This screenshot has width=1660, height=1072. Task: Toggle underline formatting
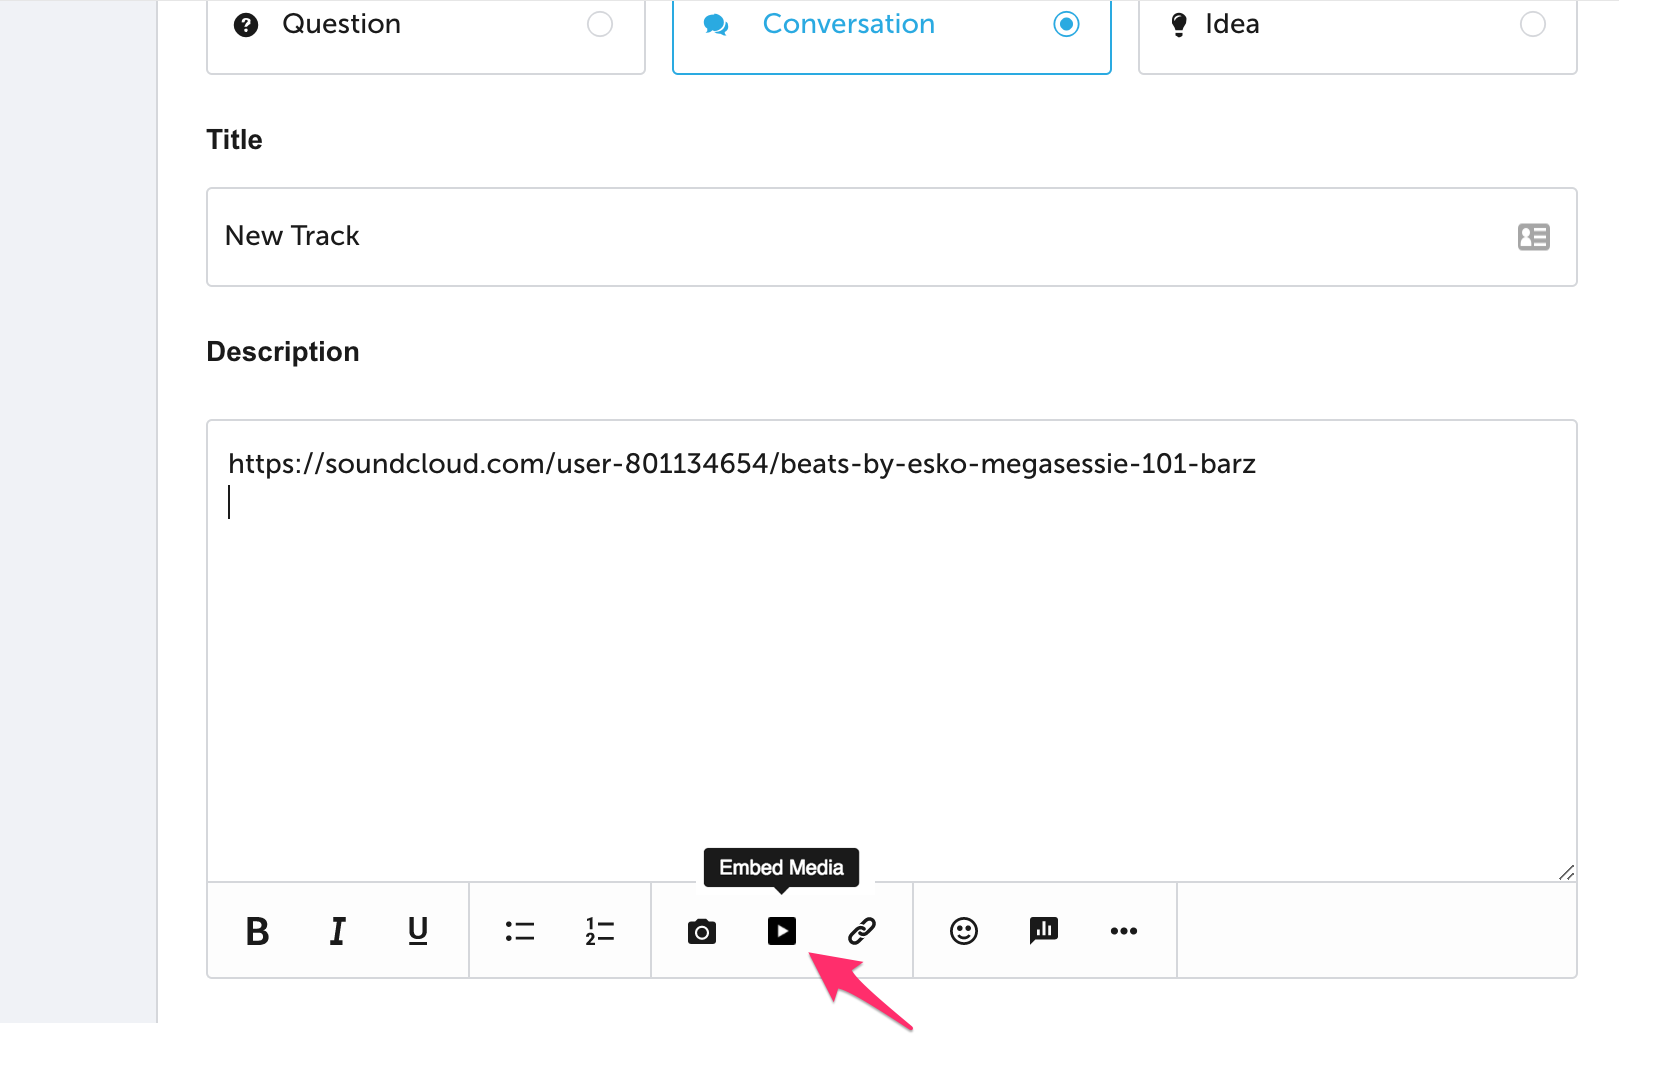click(418, 931)
